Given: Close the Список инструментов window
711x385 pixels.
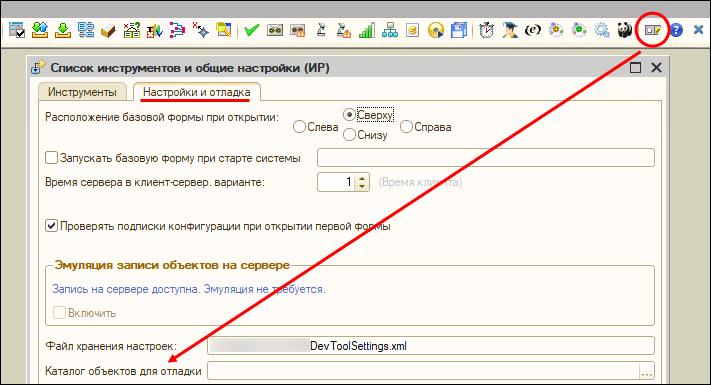Looking at the screenshot, I should tap(656, 68).
